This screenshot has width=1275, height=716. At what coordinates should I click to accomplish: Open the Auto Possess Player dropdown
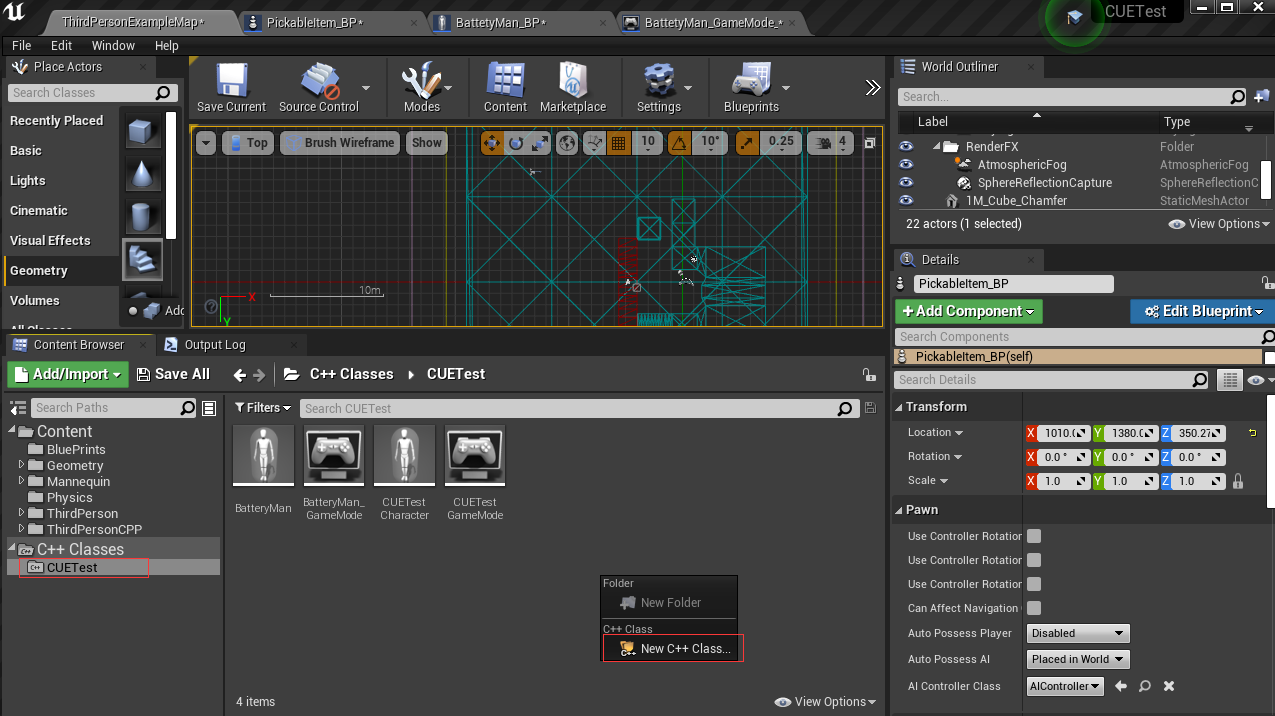pos(1078,633)
